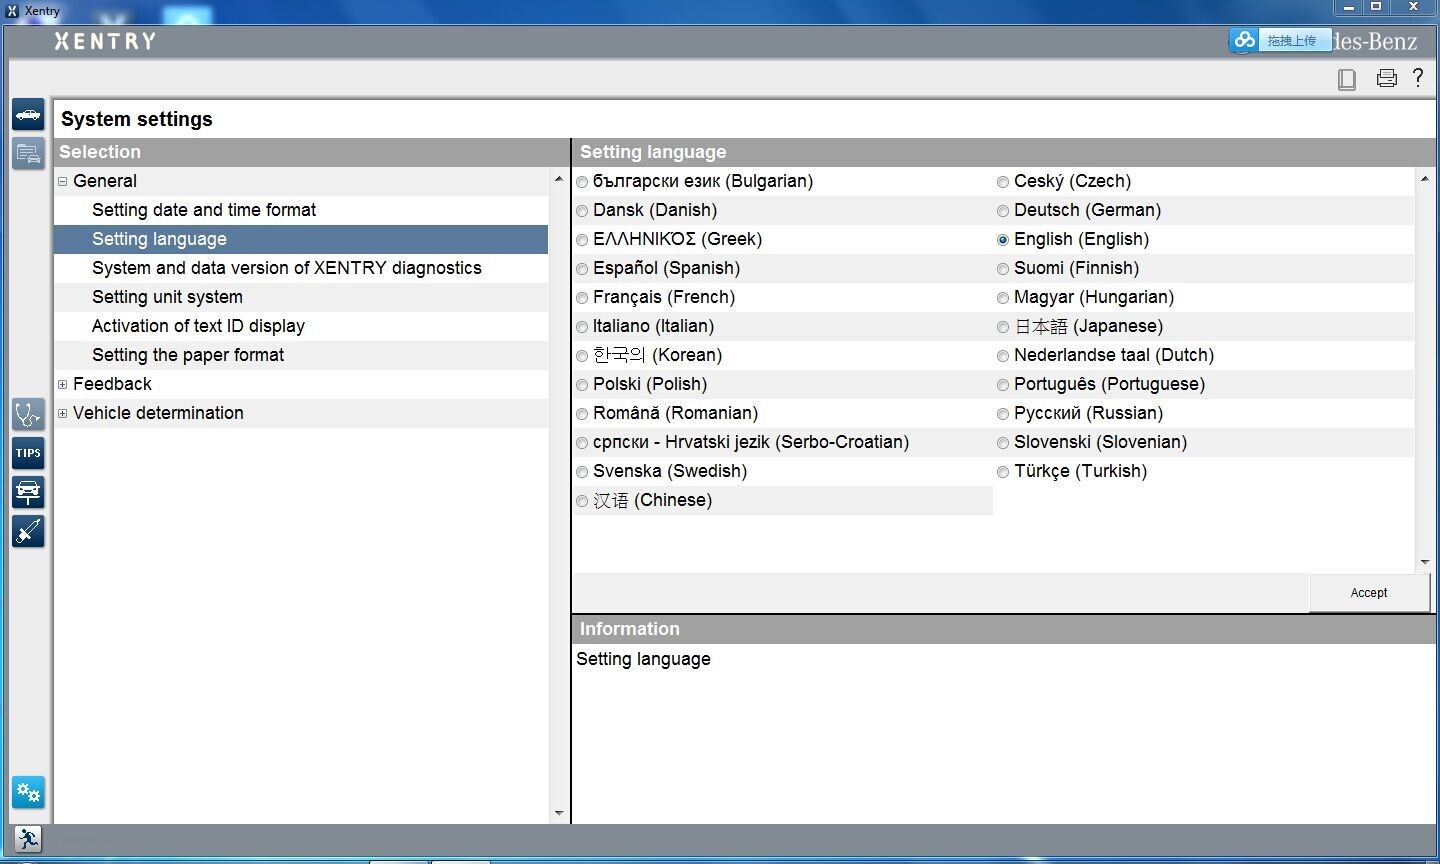Collapse the General tree node
This screenshot has height=864, width=1440.
click(63, 182)
